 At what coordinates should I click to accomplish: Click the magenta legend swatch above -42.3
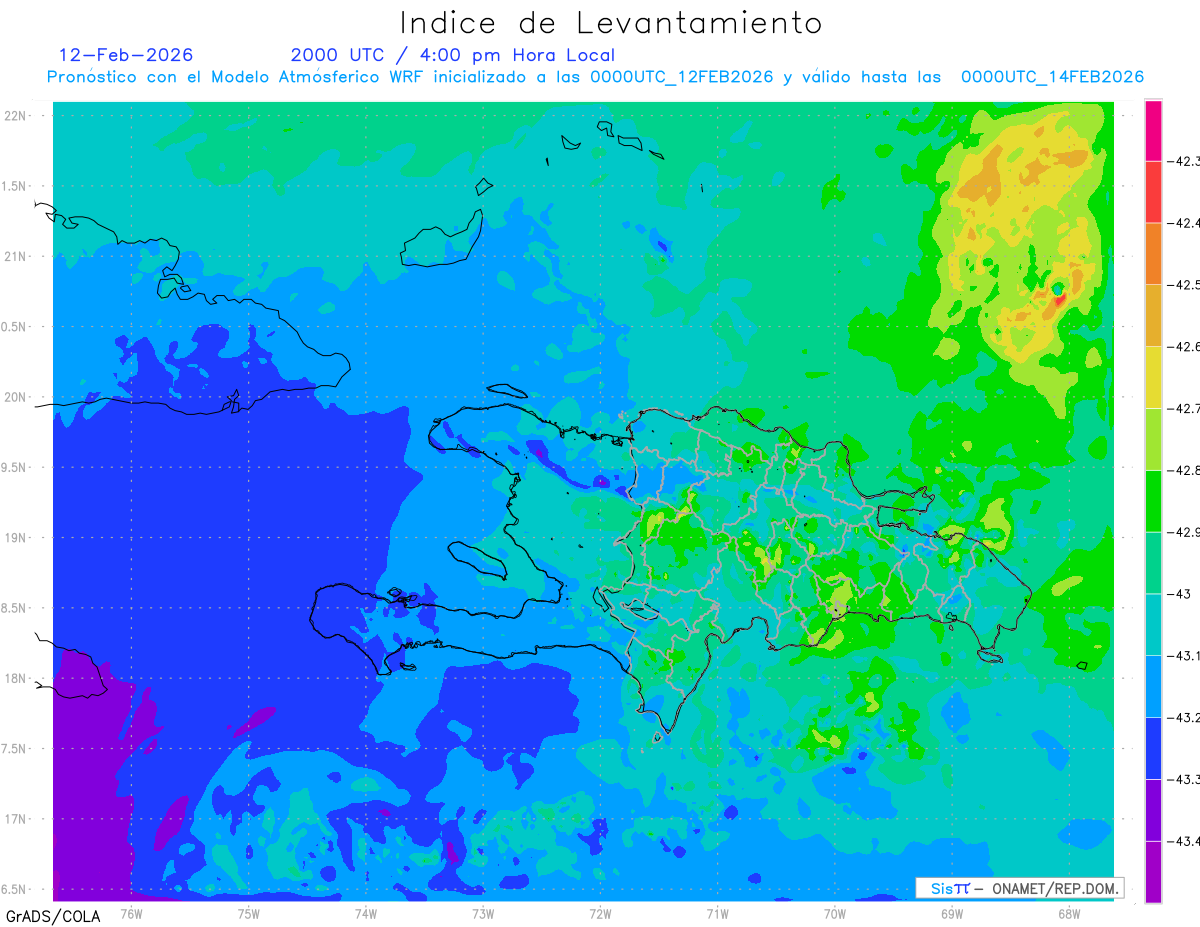pyautogui.click(x=1153, y=130)
